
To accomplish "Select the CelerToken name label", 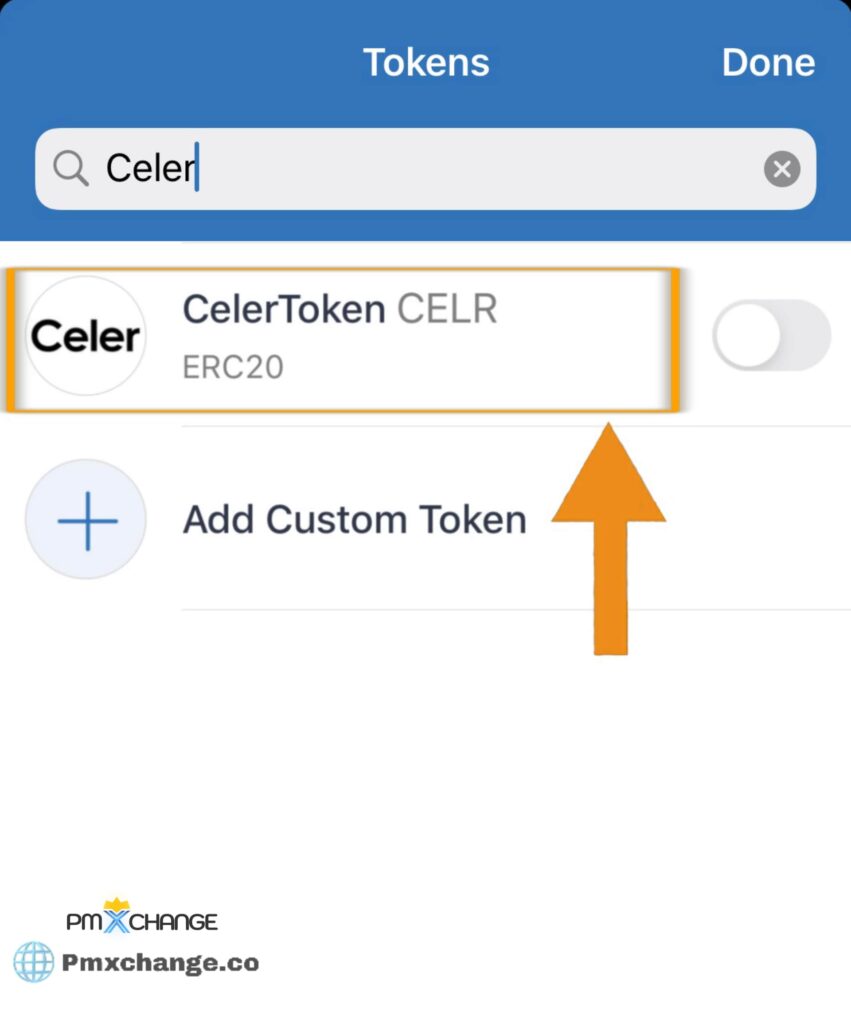I will click(283, 309).
